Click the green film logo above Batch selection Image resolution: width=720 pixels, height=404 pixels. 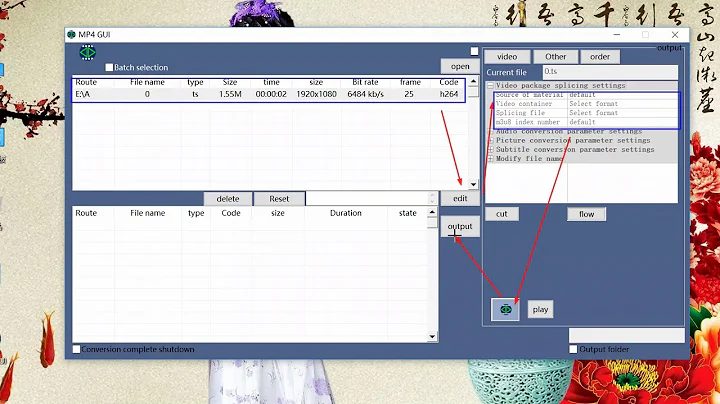point(87,52)
